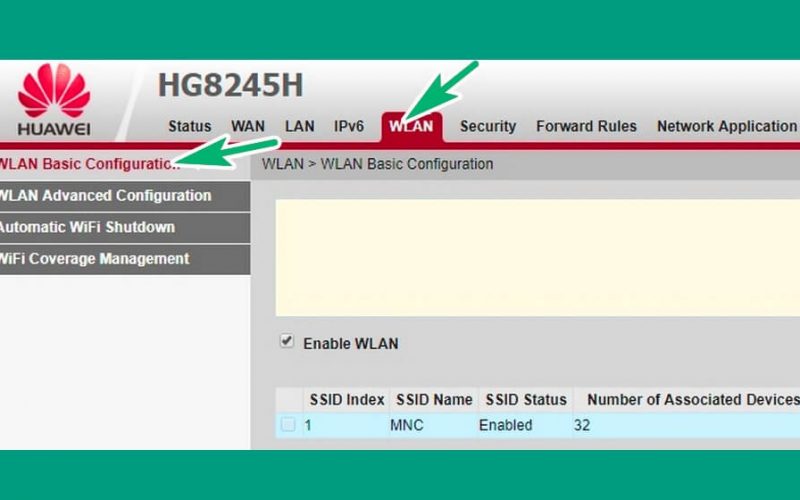Image resolution: width=800 pixels, height=500 pixels.
Task: Toggle the Enable WLAN checkbox
Action: click(x=287, y=341)
